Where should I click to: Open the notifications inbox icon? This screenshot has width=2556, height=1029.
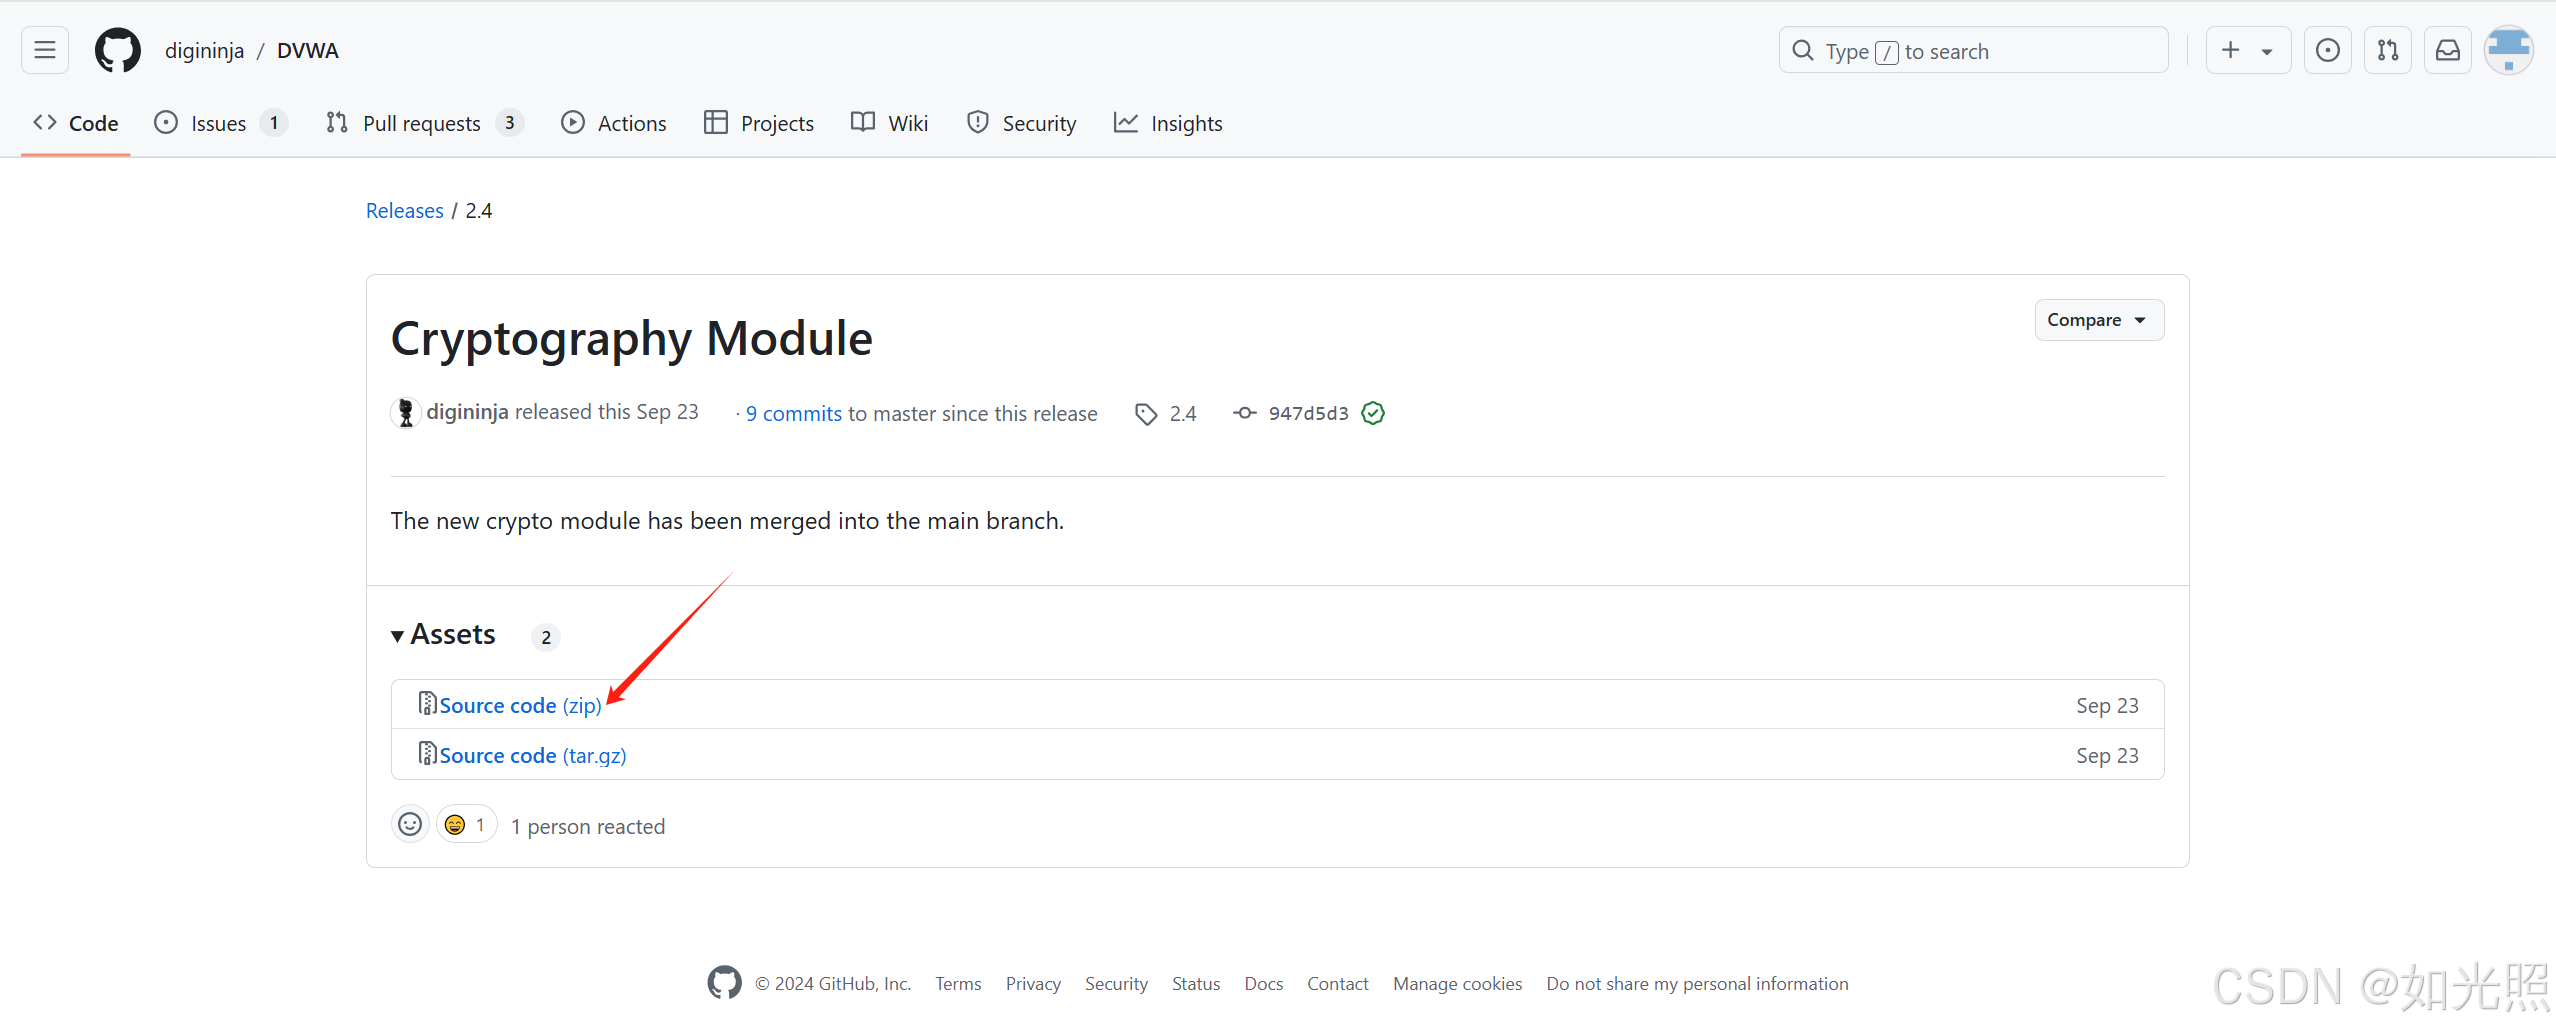2448,50
